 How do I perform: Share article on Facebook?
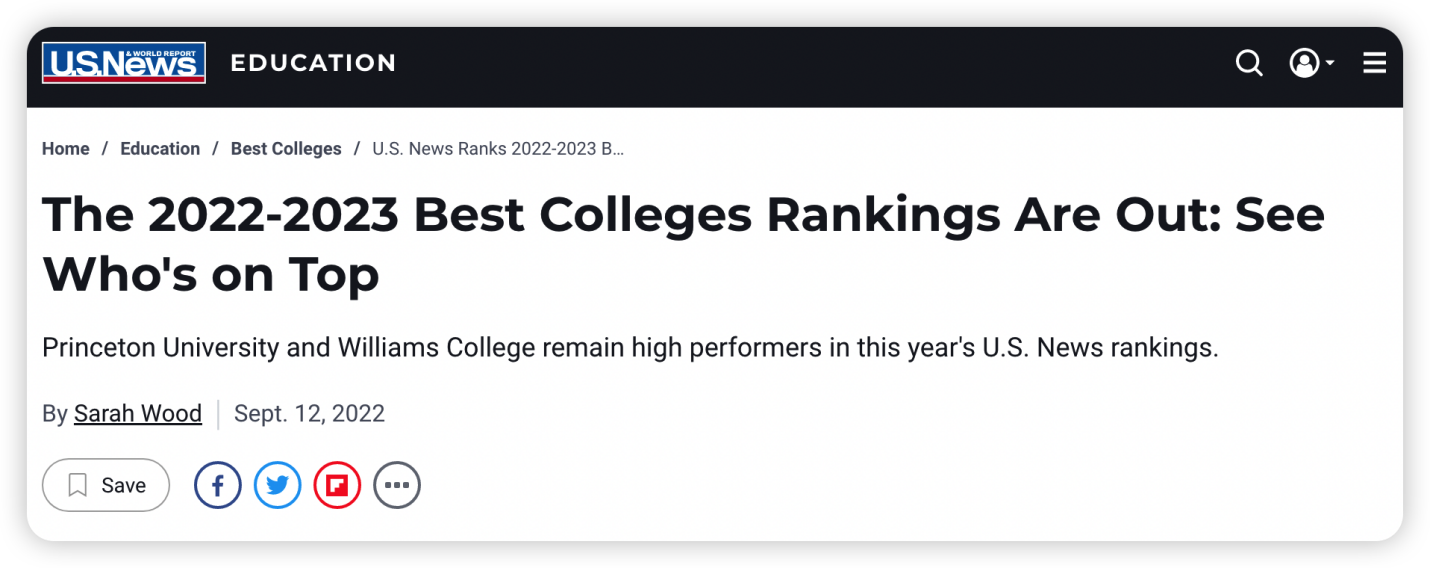point(218,485)
